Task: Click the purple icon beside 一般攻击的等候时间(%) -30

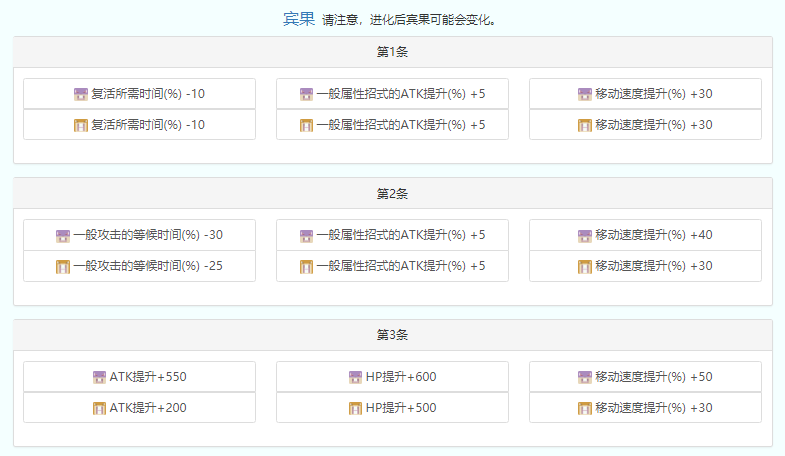Action: [x=63, y=236]
